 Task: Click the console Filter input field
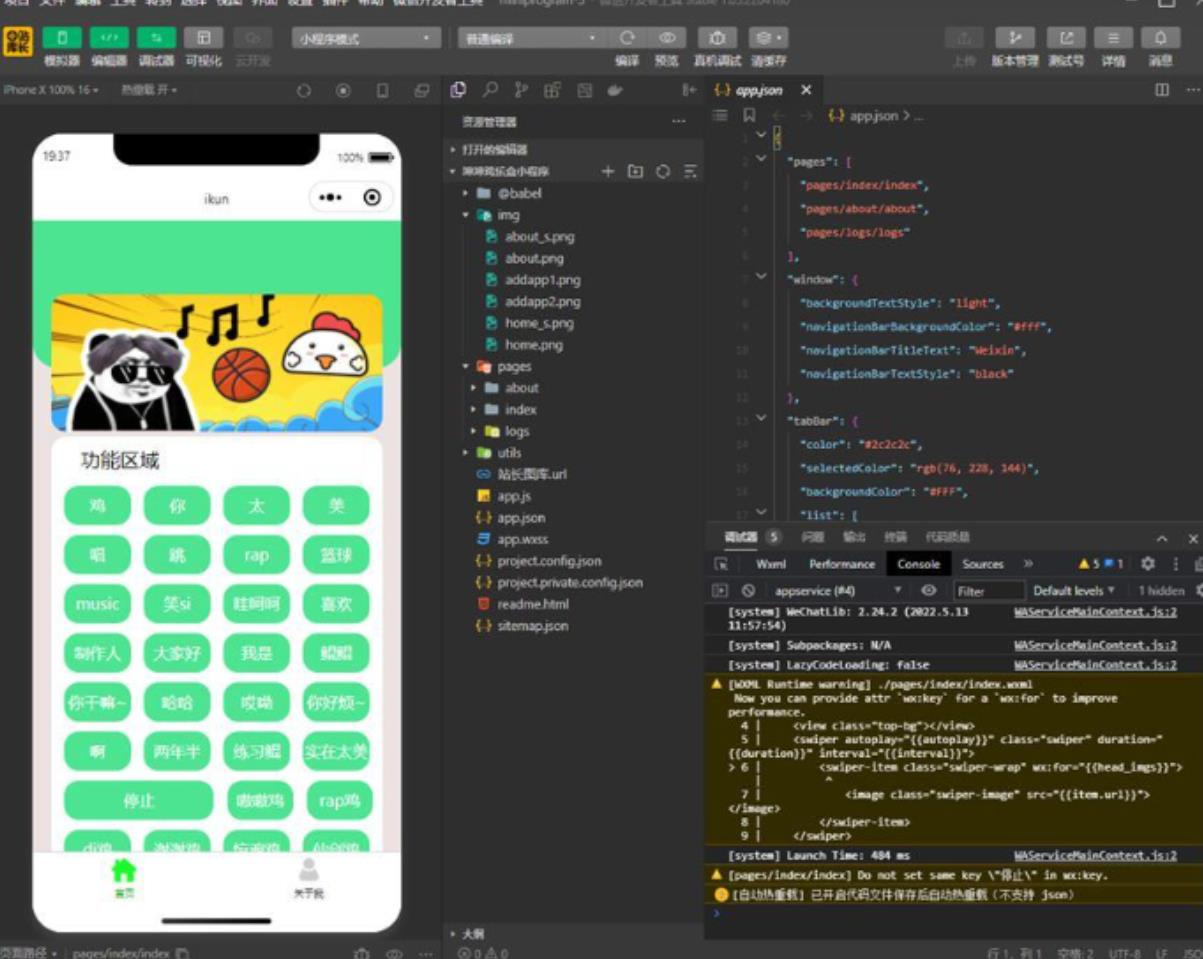[988, 591]
